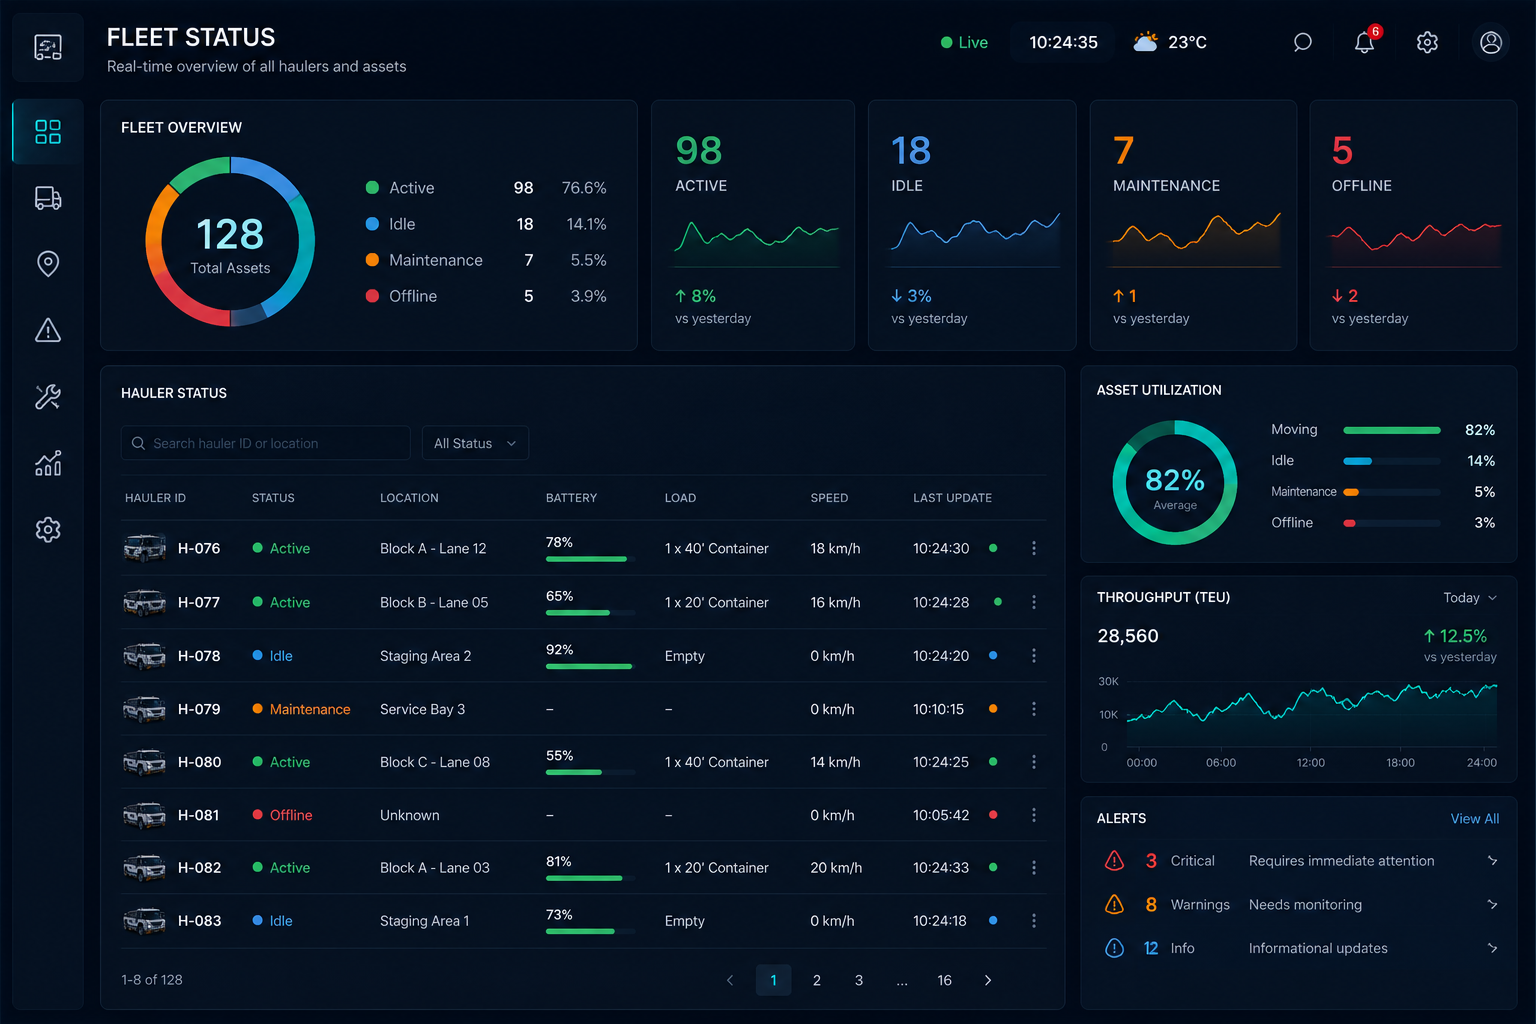Open row menu for hauler H-078

click(1034, 655)
